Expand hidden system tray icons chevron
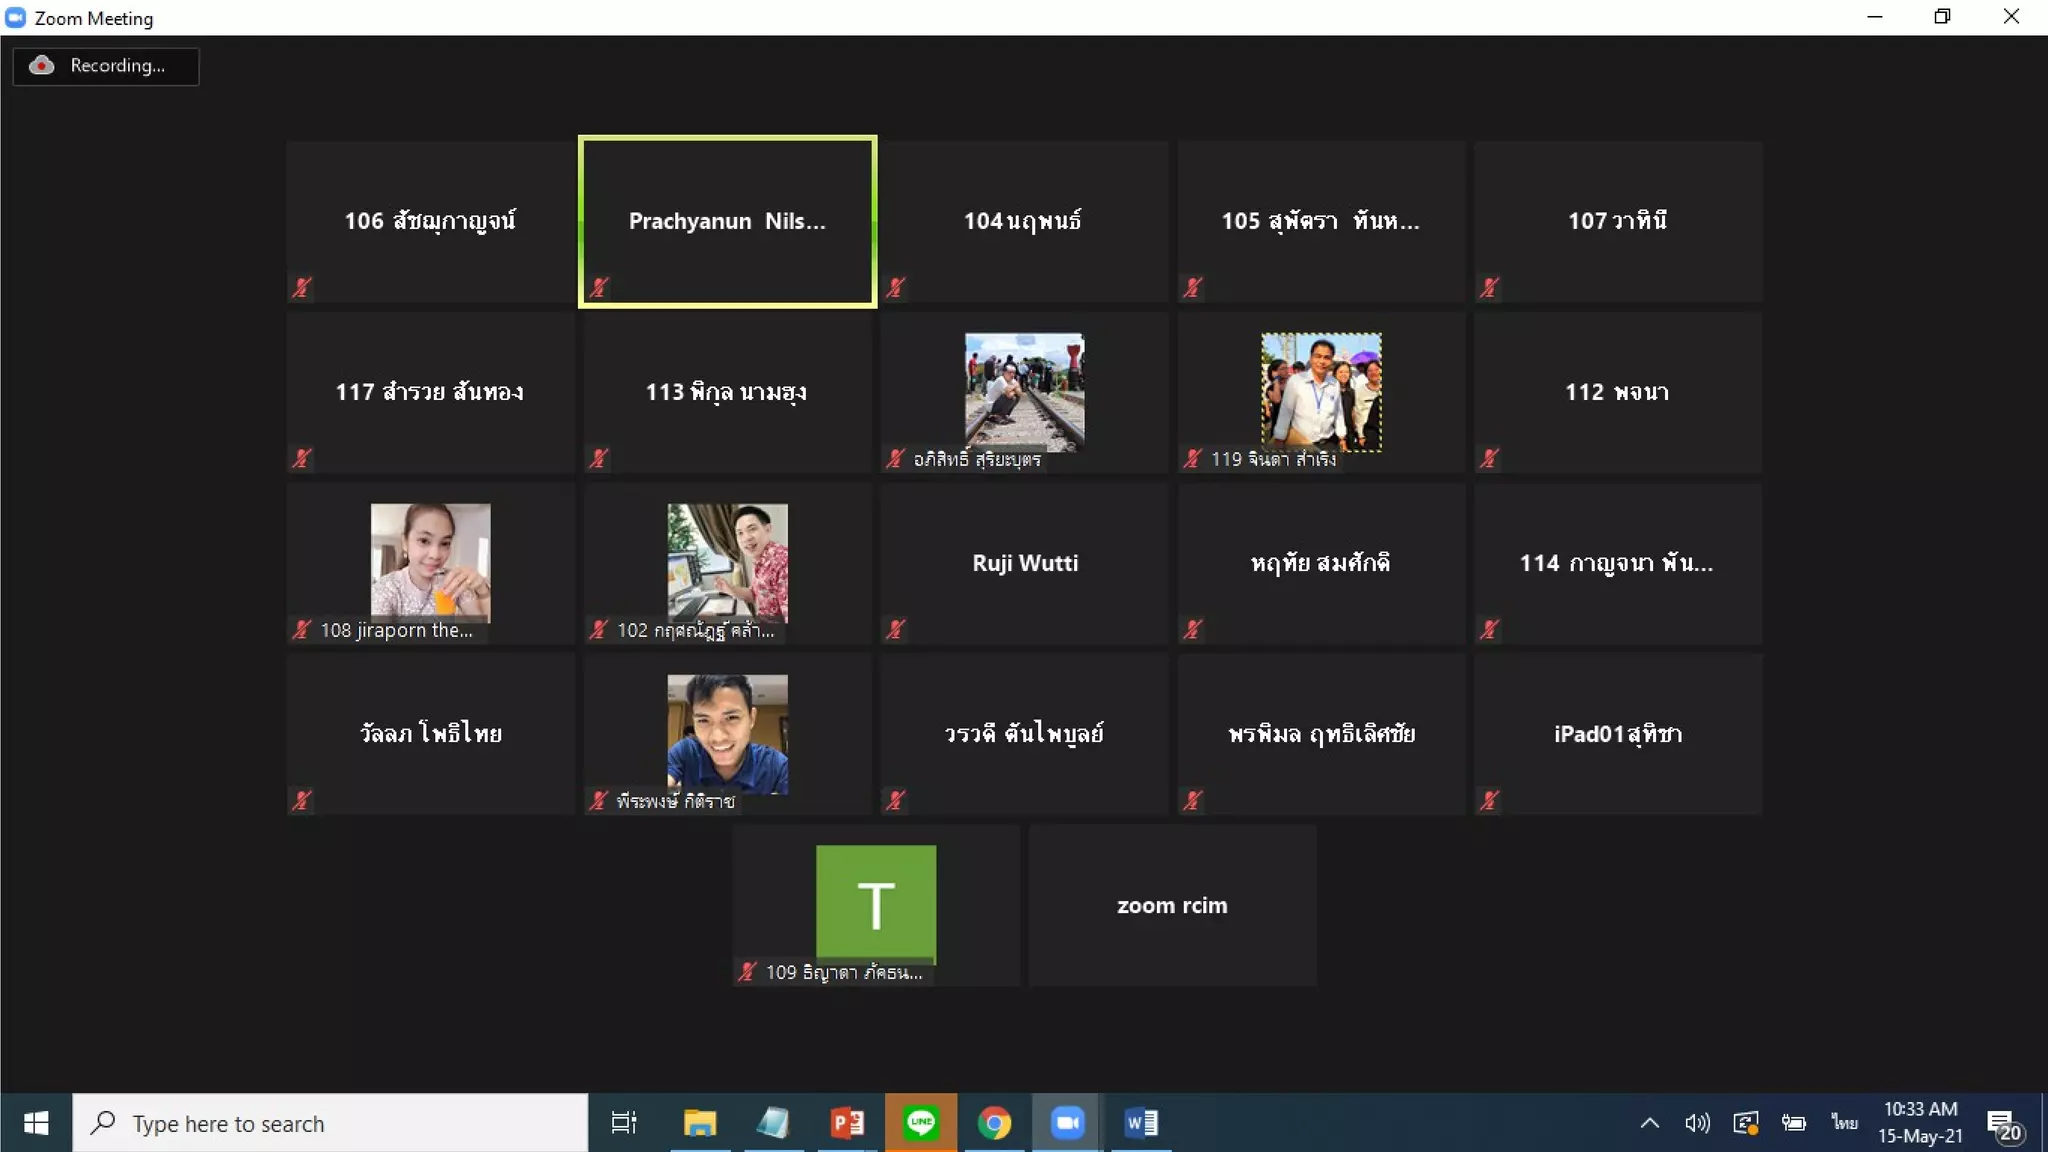The width and height of the screenshot is (2048, 1152). point(1650,1123)
